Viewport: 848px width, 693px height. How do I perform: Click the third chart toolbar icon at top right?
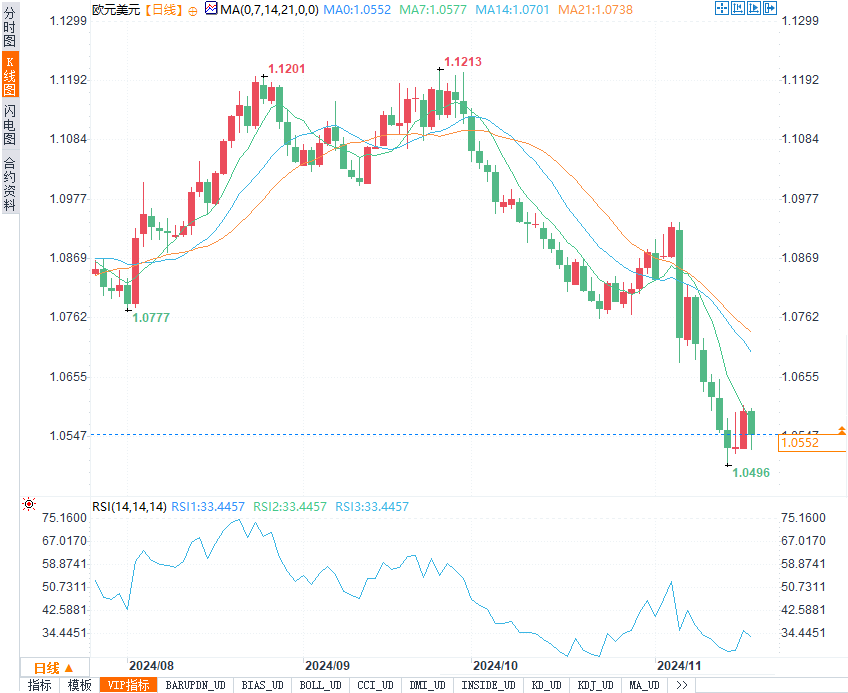pyautogui.click(x=753, y=8)
